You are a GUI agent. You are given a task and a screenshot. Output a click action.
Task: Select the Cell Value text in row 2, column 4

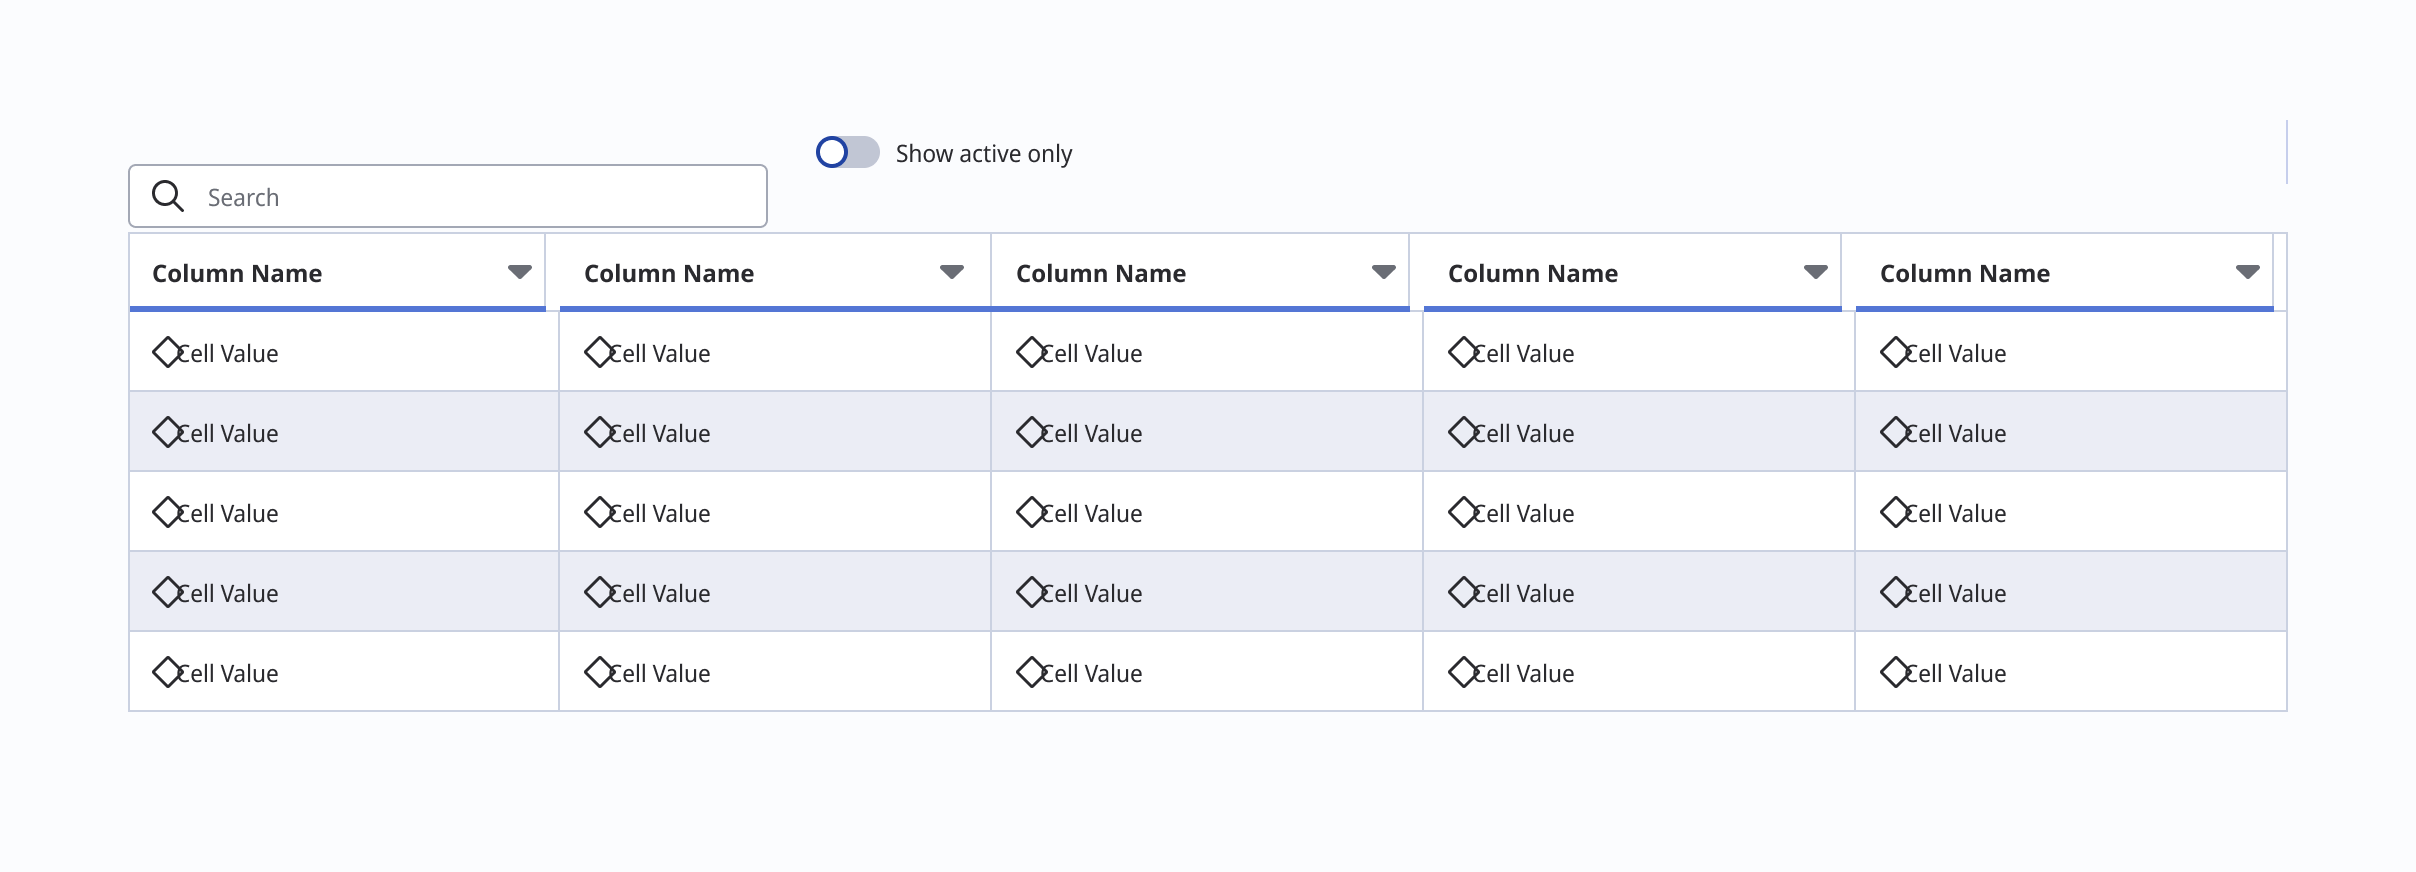click(x=1524, y=433)
